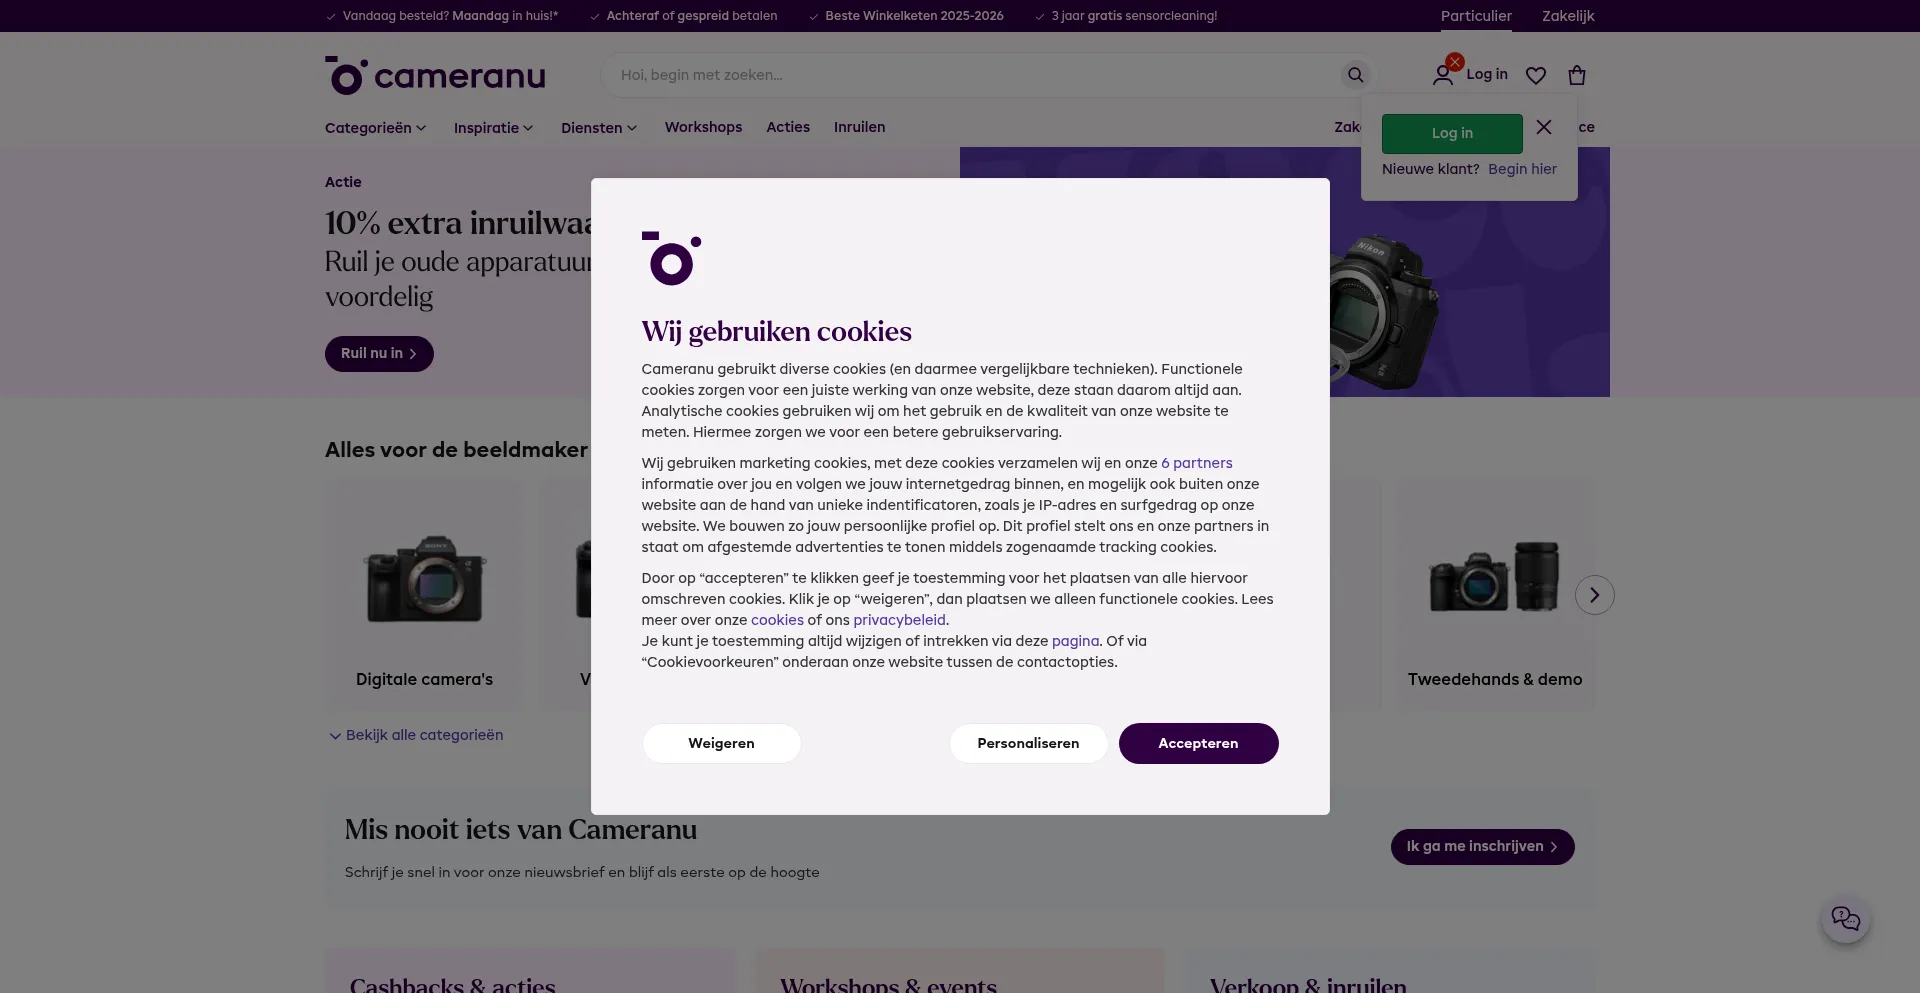The image size is (1920, 993).
Task: Open the shopping bag cart
Action: pos(1577,75)
